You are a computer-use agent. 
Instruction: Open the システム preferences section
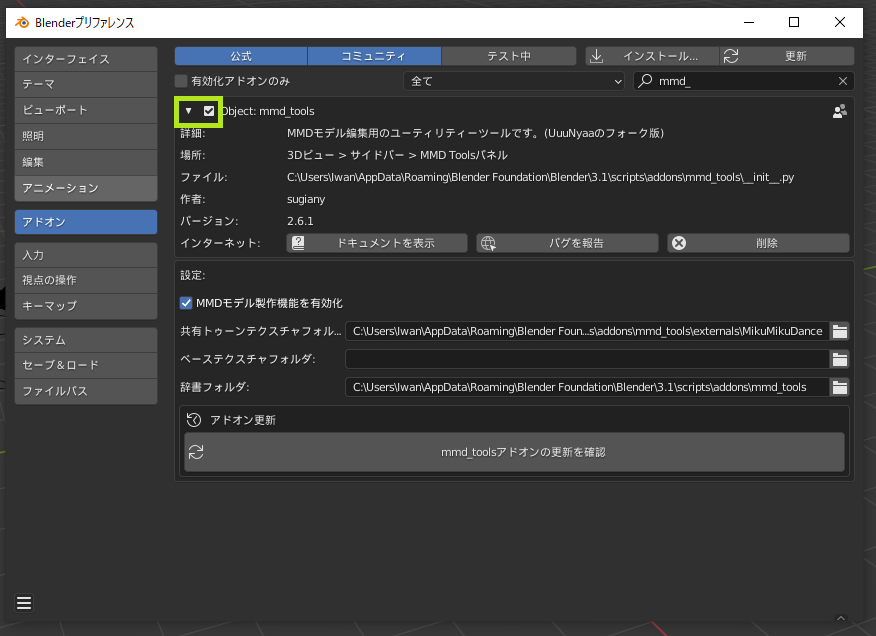(x=86, y=340)
